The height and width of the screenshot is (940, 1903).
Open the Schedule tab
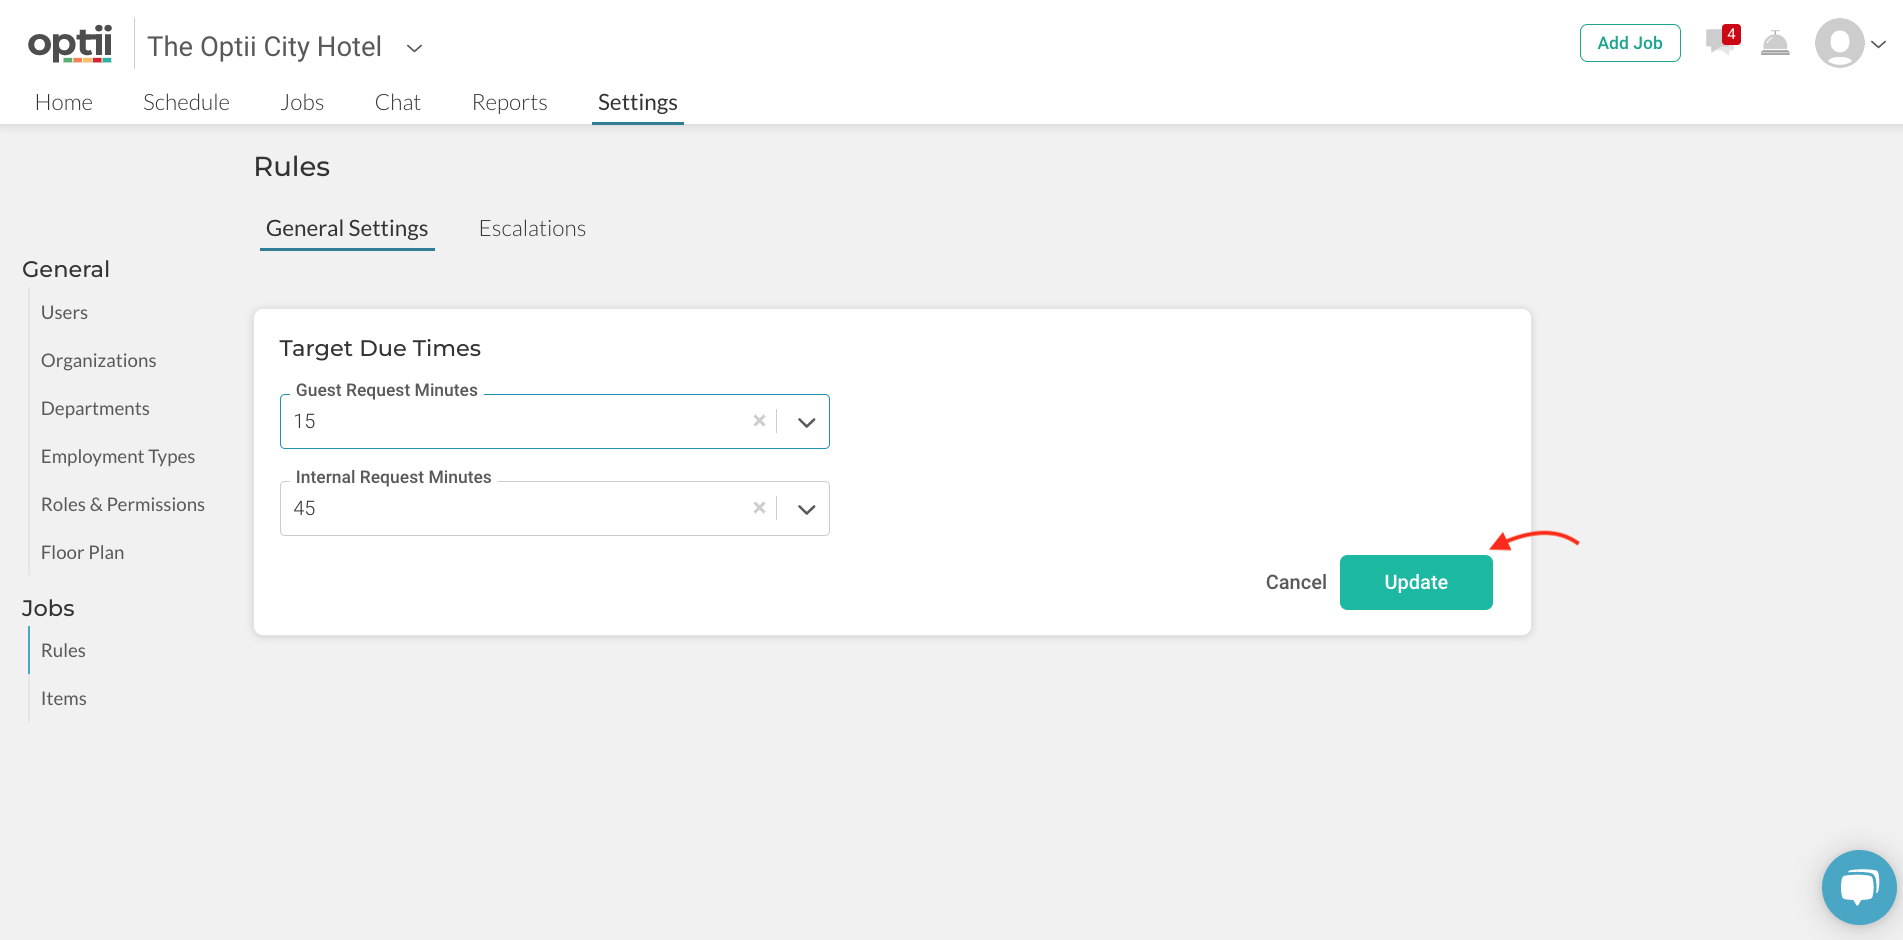tap(186, 102)
